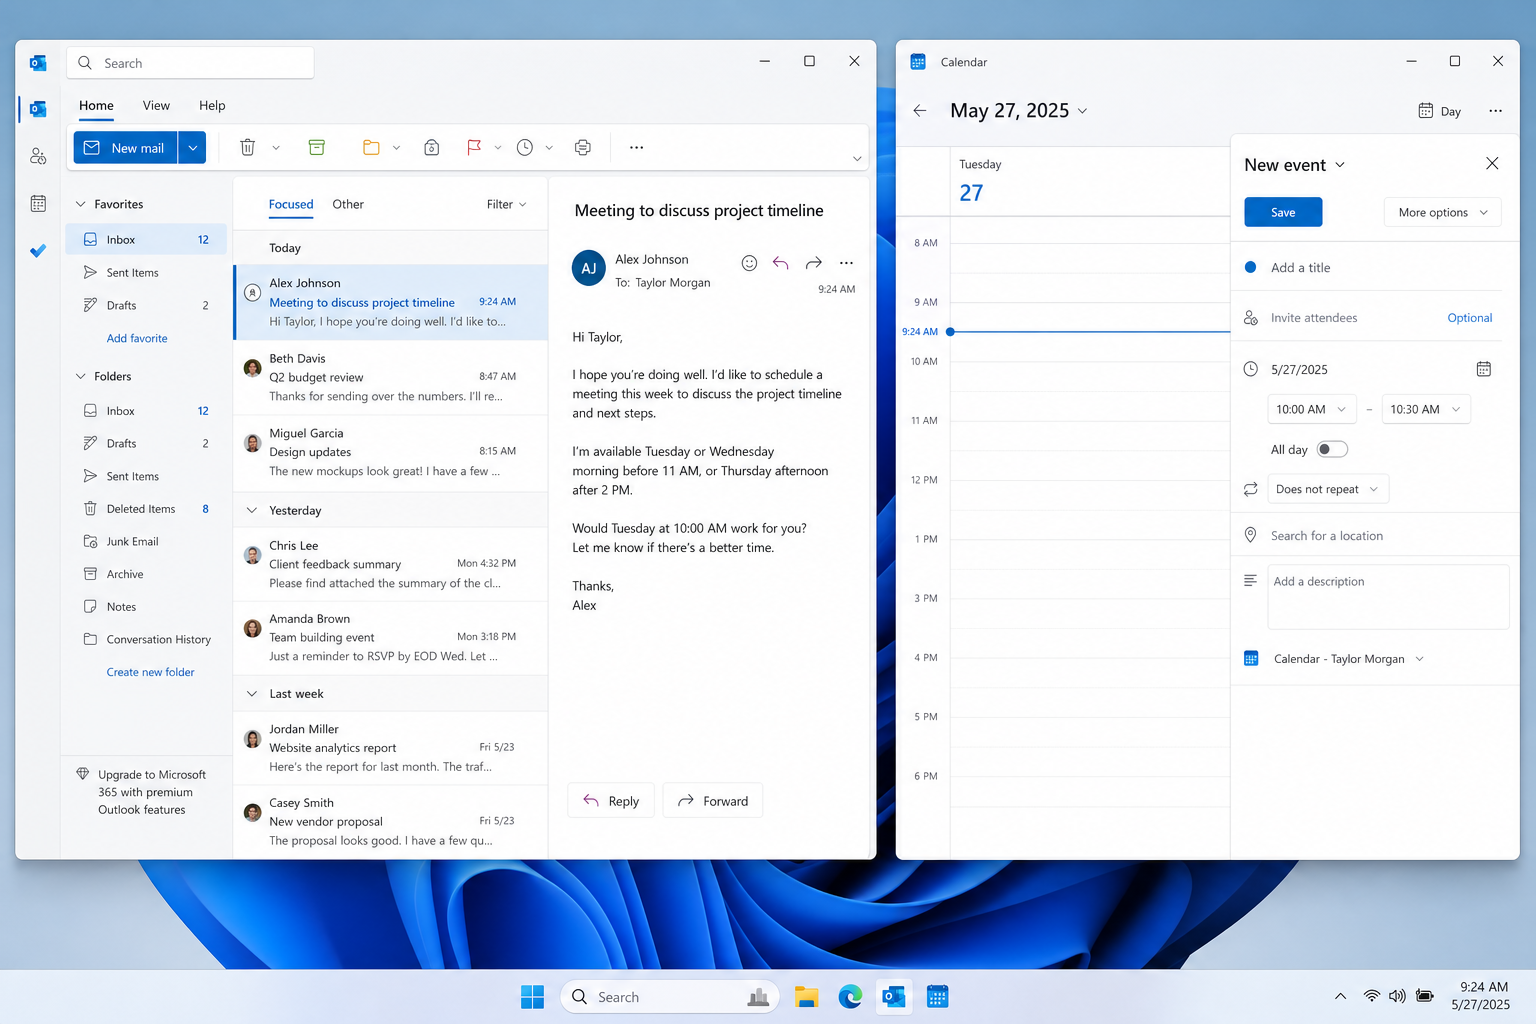
Task: Click the Add a description box
Action: 1388,597
